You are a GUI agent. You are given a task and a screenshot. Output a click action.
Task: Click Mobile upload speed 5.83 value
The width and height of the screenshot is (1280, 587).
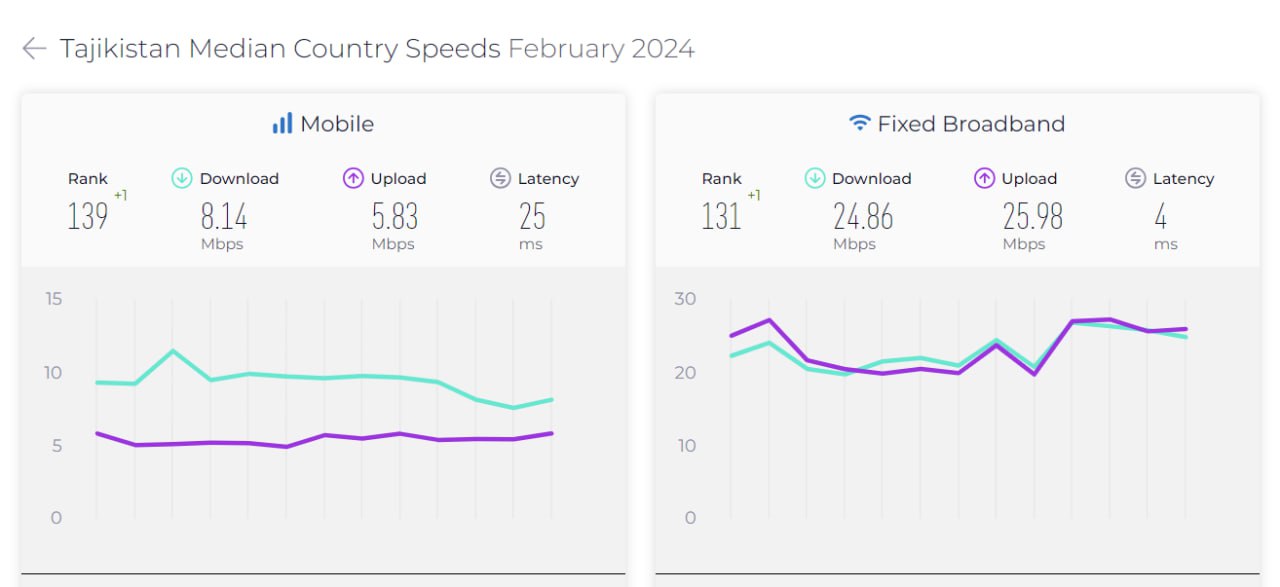pyautogui.click(x=394, y=216)
